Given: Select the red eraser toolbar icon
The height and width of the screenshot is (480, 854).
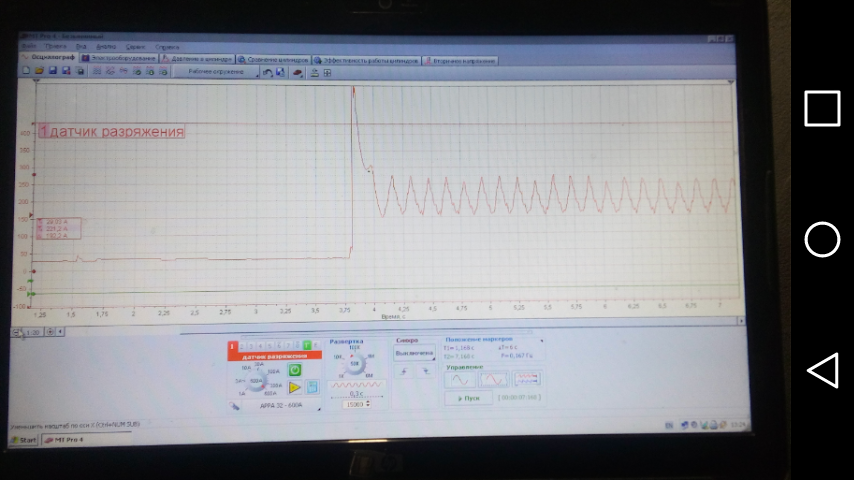Looking at the screenshot, I should (x=297, y=72).
